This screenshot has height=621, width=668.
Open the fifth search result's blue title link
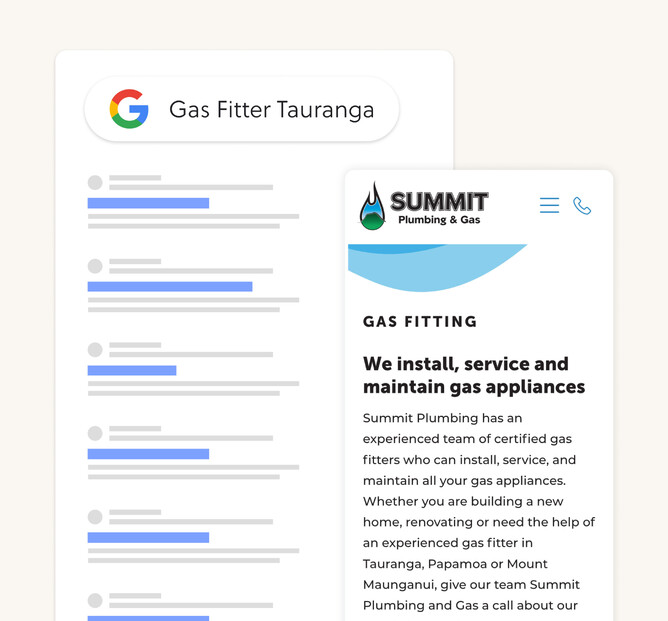tap(148, 538)
